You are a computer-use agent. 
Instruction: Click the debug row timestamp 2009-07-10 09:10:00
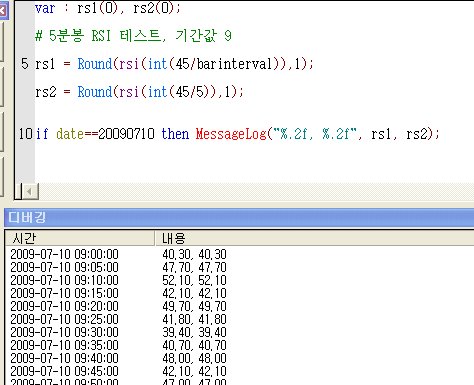(64, 280)
